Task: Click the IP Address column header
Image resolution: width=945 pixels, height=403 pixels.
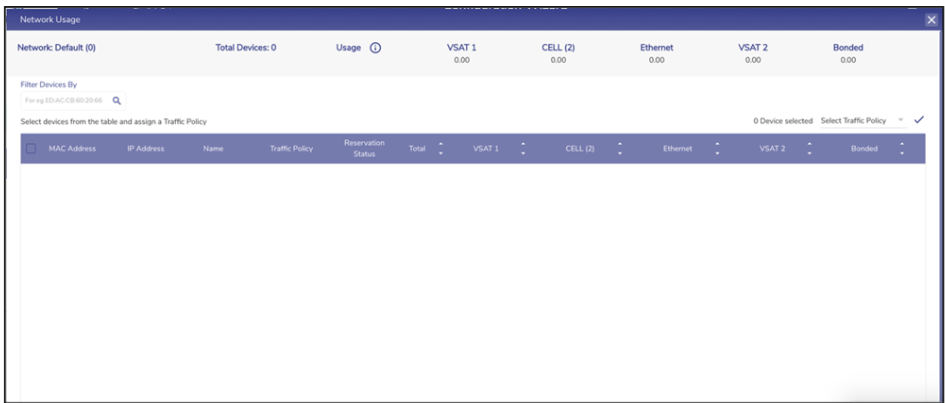Action: (x=144, y=149)
